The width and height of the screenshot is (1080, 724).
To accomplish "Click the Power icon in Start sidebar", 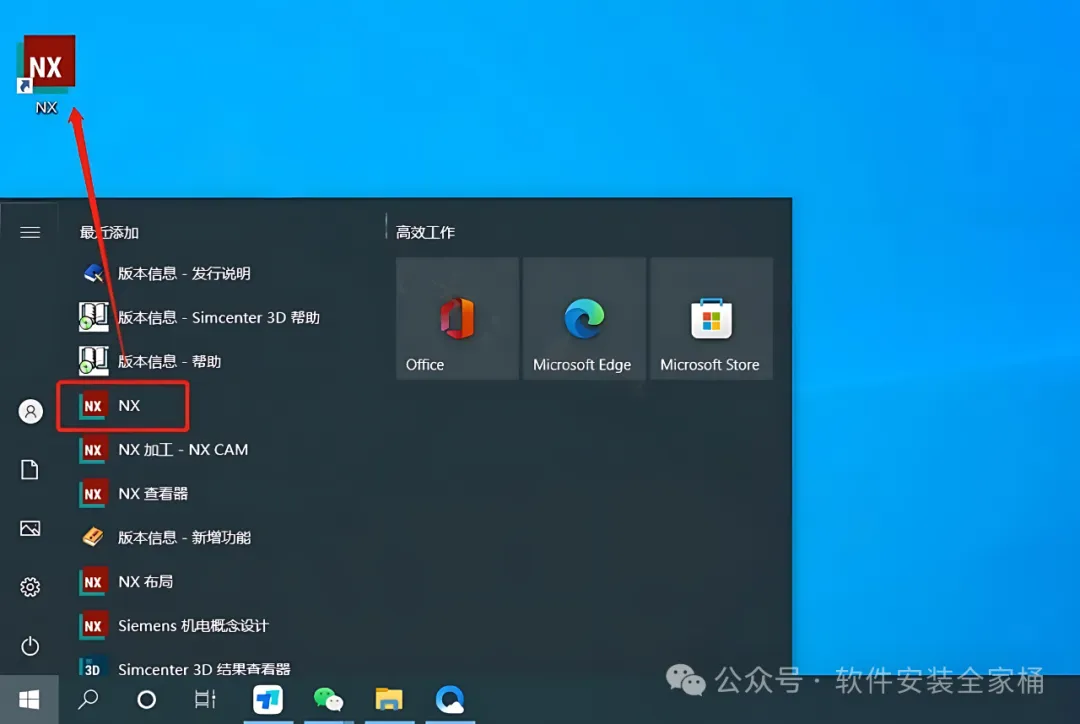I will click(30, 646).
